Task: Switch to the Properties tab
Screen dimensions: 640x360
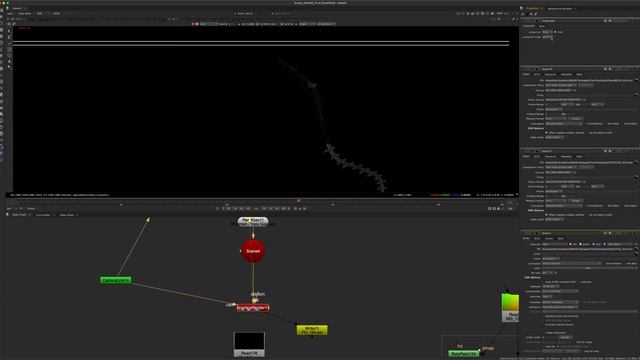Action: (x=532, y=8)
